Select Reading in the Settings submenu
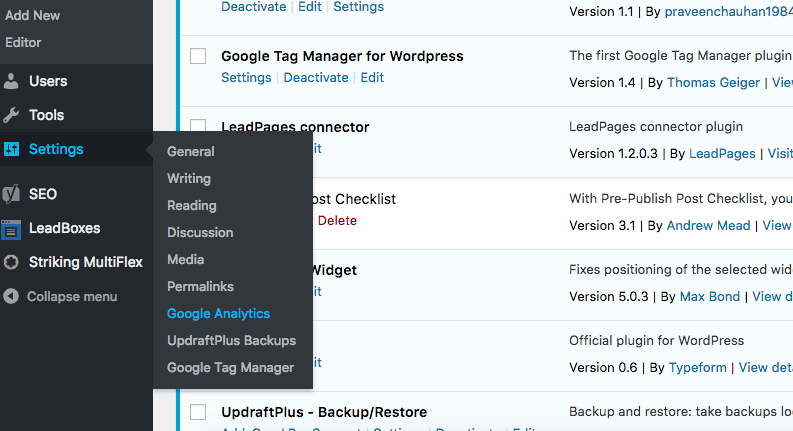 pyautogui.click(x=192, y=206)
